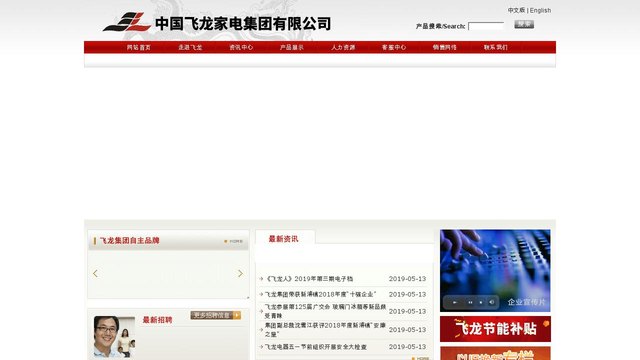Click the search submit button
Screen dimensions: 640x360
click(x=524, y=24)
